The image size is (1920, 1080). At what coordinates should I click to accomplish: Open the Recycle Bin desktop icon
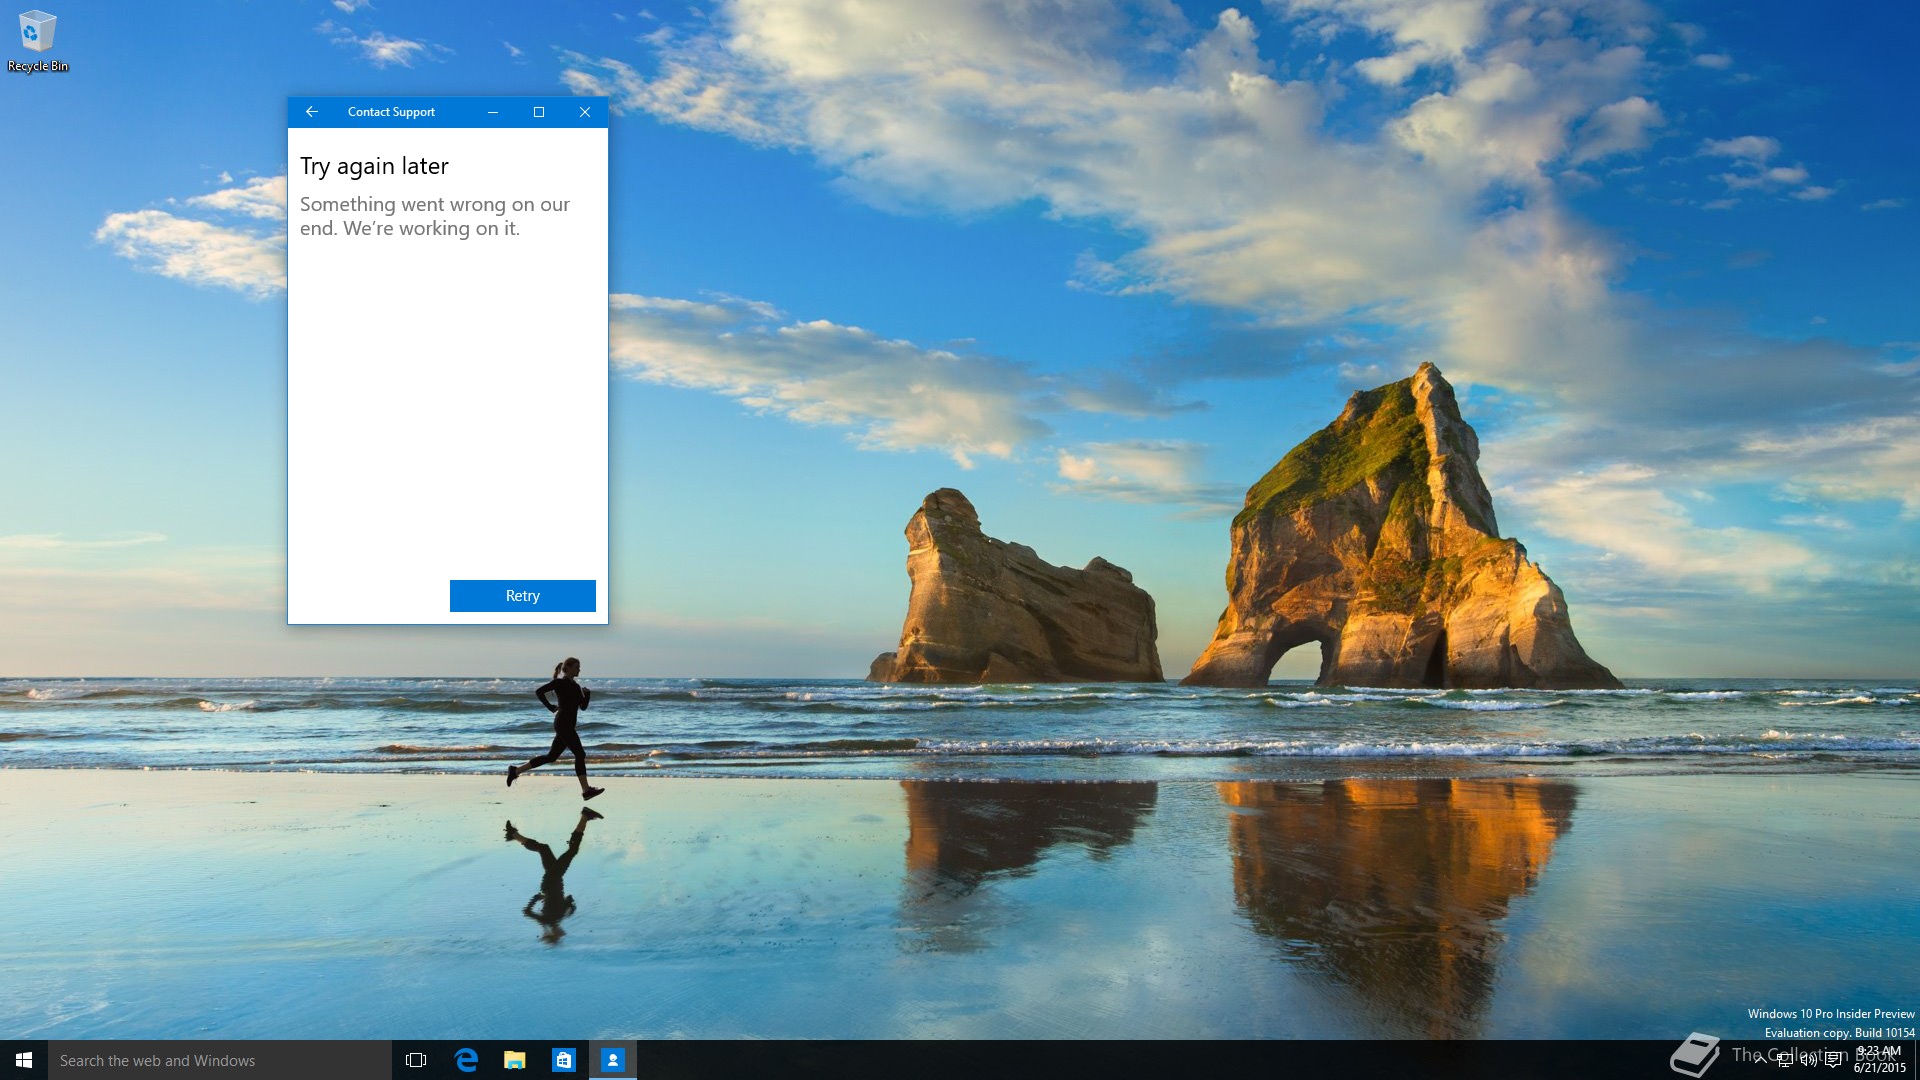tap(38, 42)
